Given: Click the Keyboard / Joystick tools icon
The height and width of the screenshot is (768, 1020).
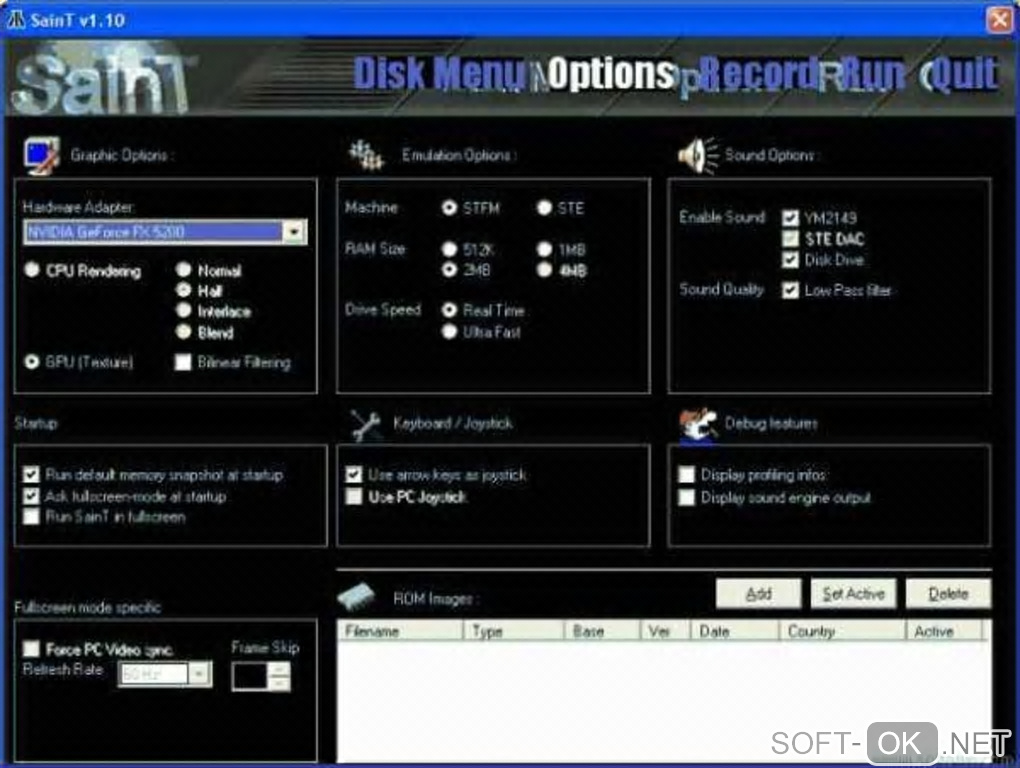Looking at the screenshot, I should tap(366, 425).
